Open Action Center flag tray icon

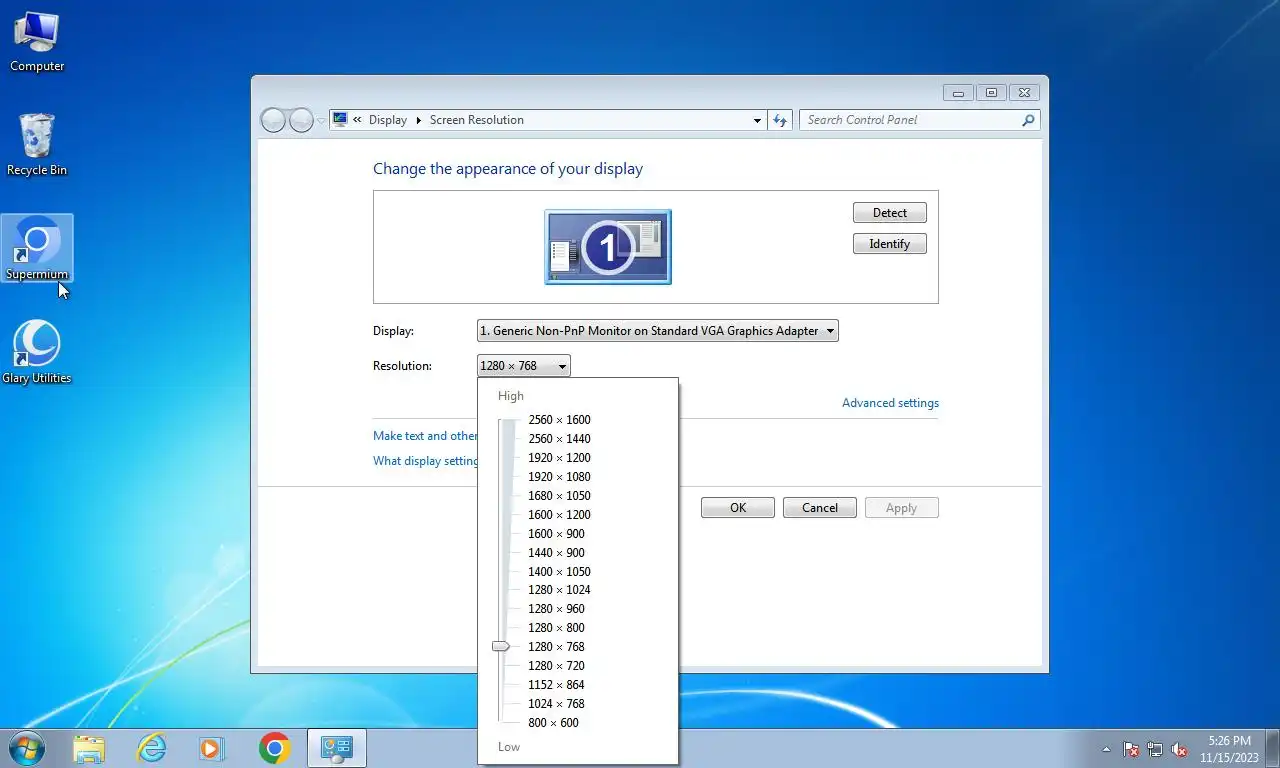1131,749
